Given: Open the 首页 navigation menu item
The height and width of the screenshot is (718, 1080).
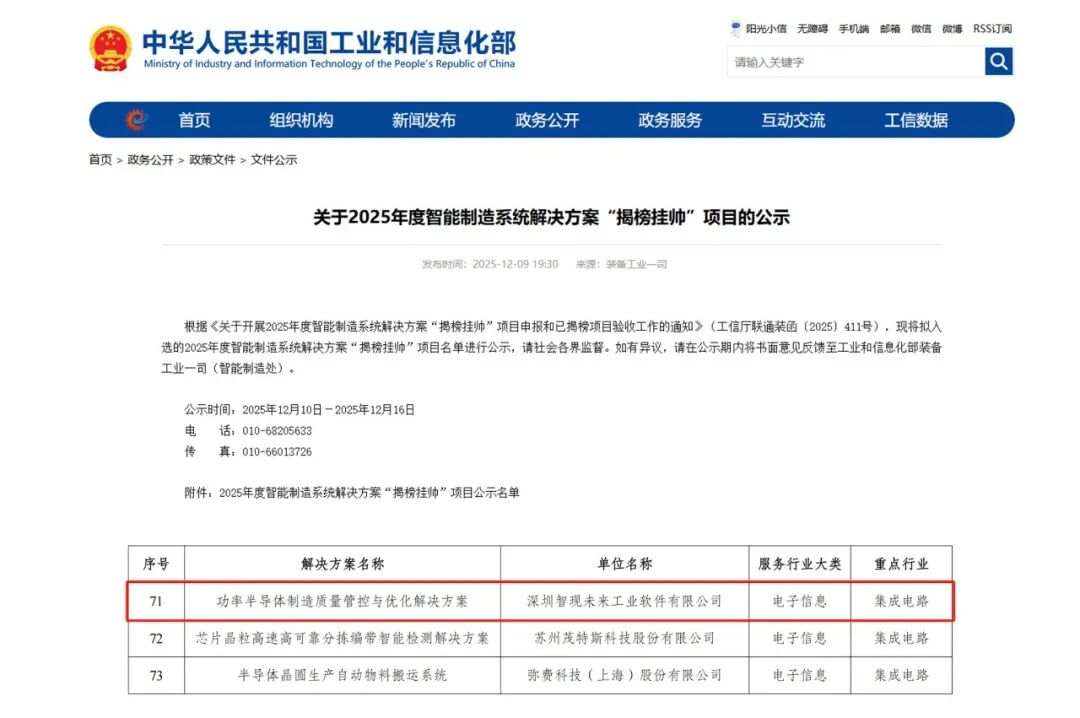Looking at the screenshot, I should point(194,120).
